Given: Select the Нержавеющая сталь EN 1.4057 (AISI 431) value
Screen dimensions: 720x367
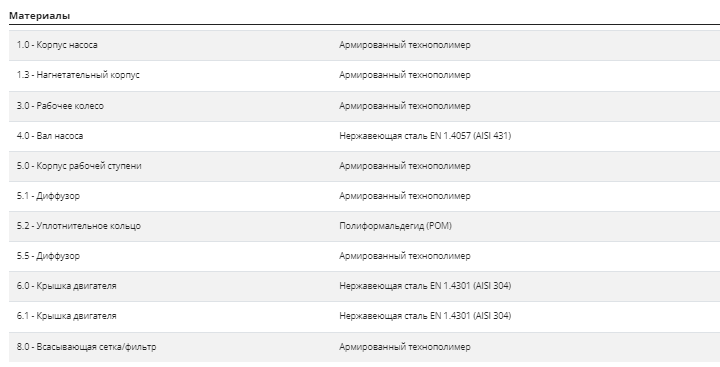Looking at the screenshot, I should (x=425, y=136).
